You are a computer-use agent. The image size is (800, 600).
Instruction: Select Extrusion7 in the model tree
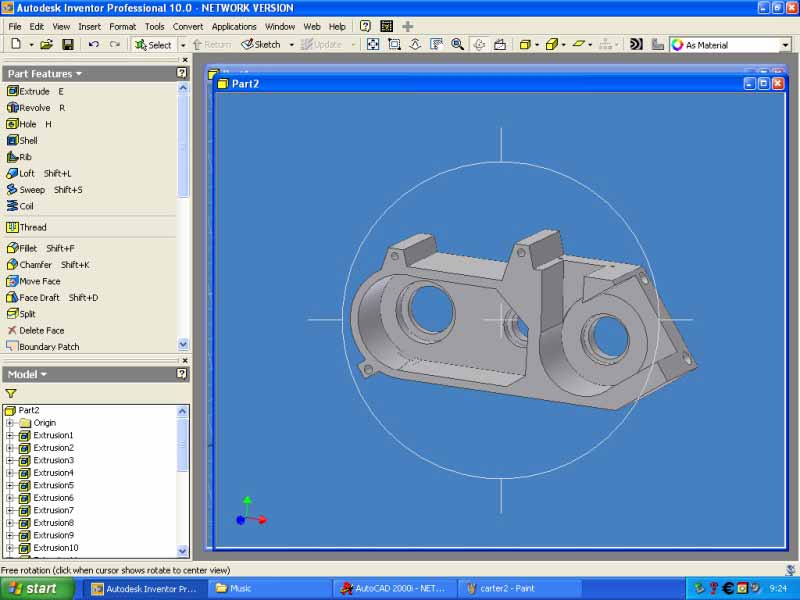(54, 510)
